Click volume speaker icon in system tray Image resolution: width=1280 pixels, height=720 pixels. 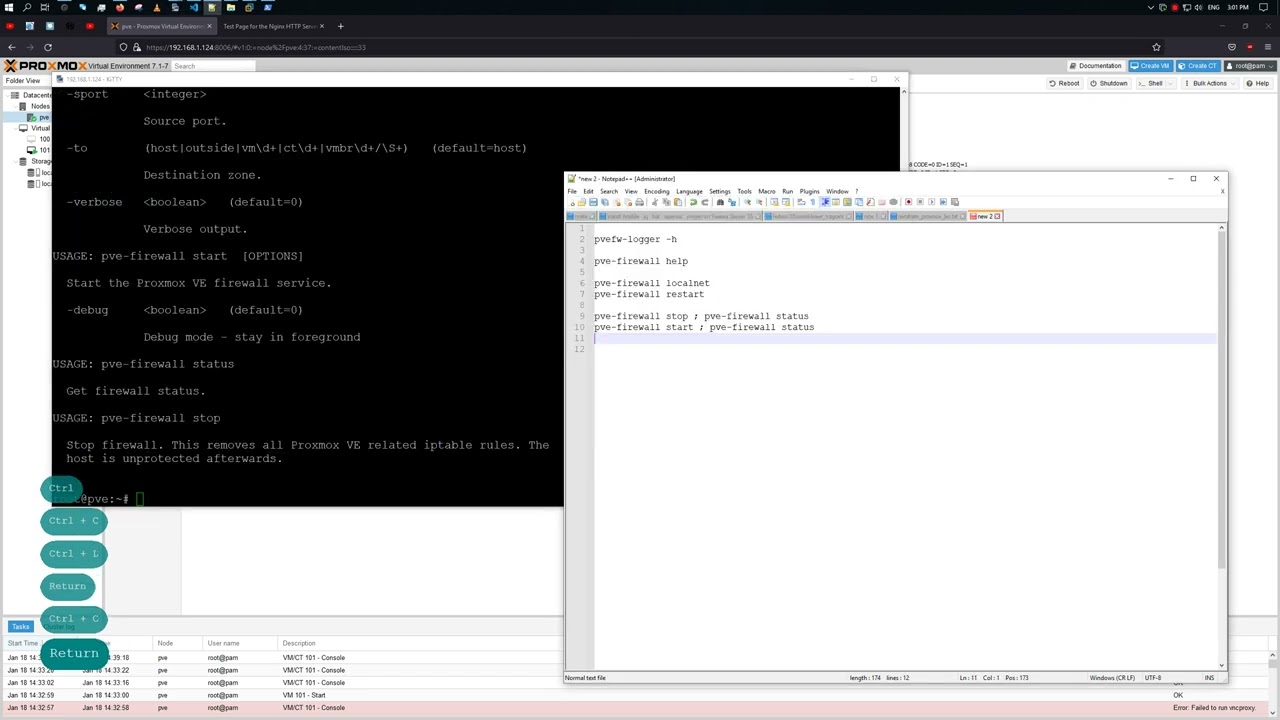1198,7
